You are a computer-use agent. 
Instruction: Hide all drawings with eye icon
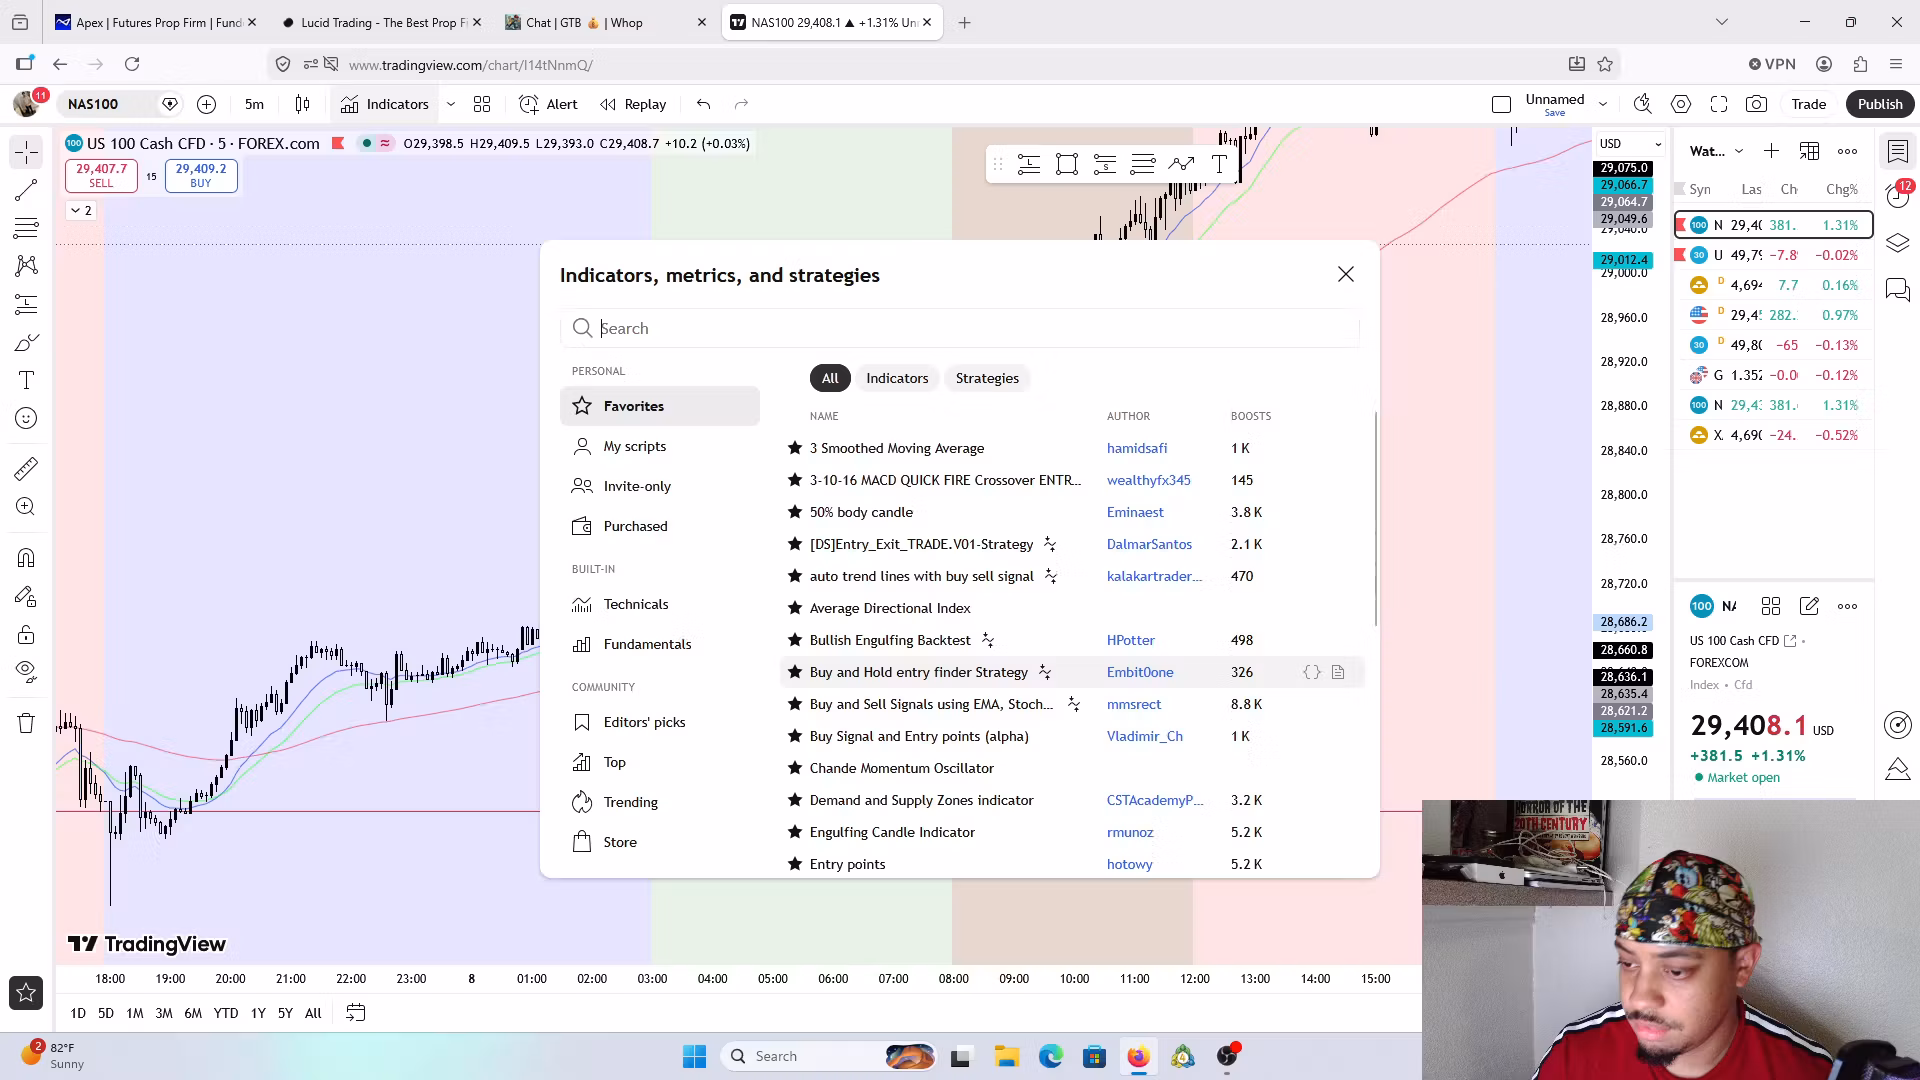[27, 672]
